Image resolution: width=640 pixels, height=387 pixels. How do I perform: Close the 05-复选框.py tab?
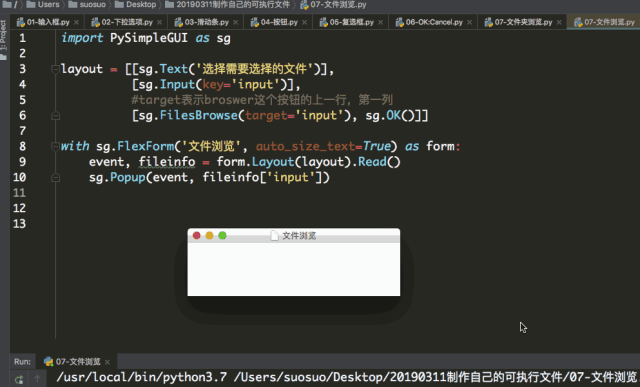click(380, 22)
